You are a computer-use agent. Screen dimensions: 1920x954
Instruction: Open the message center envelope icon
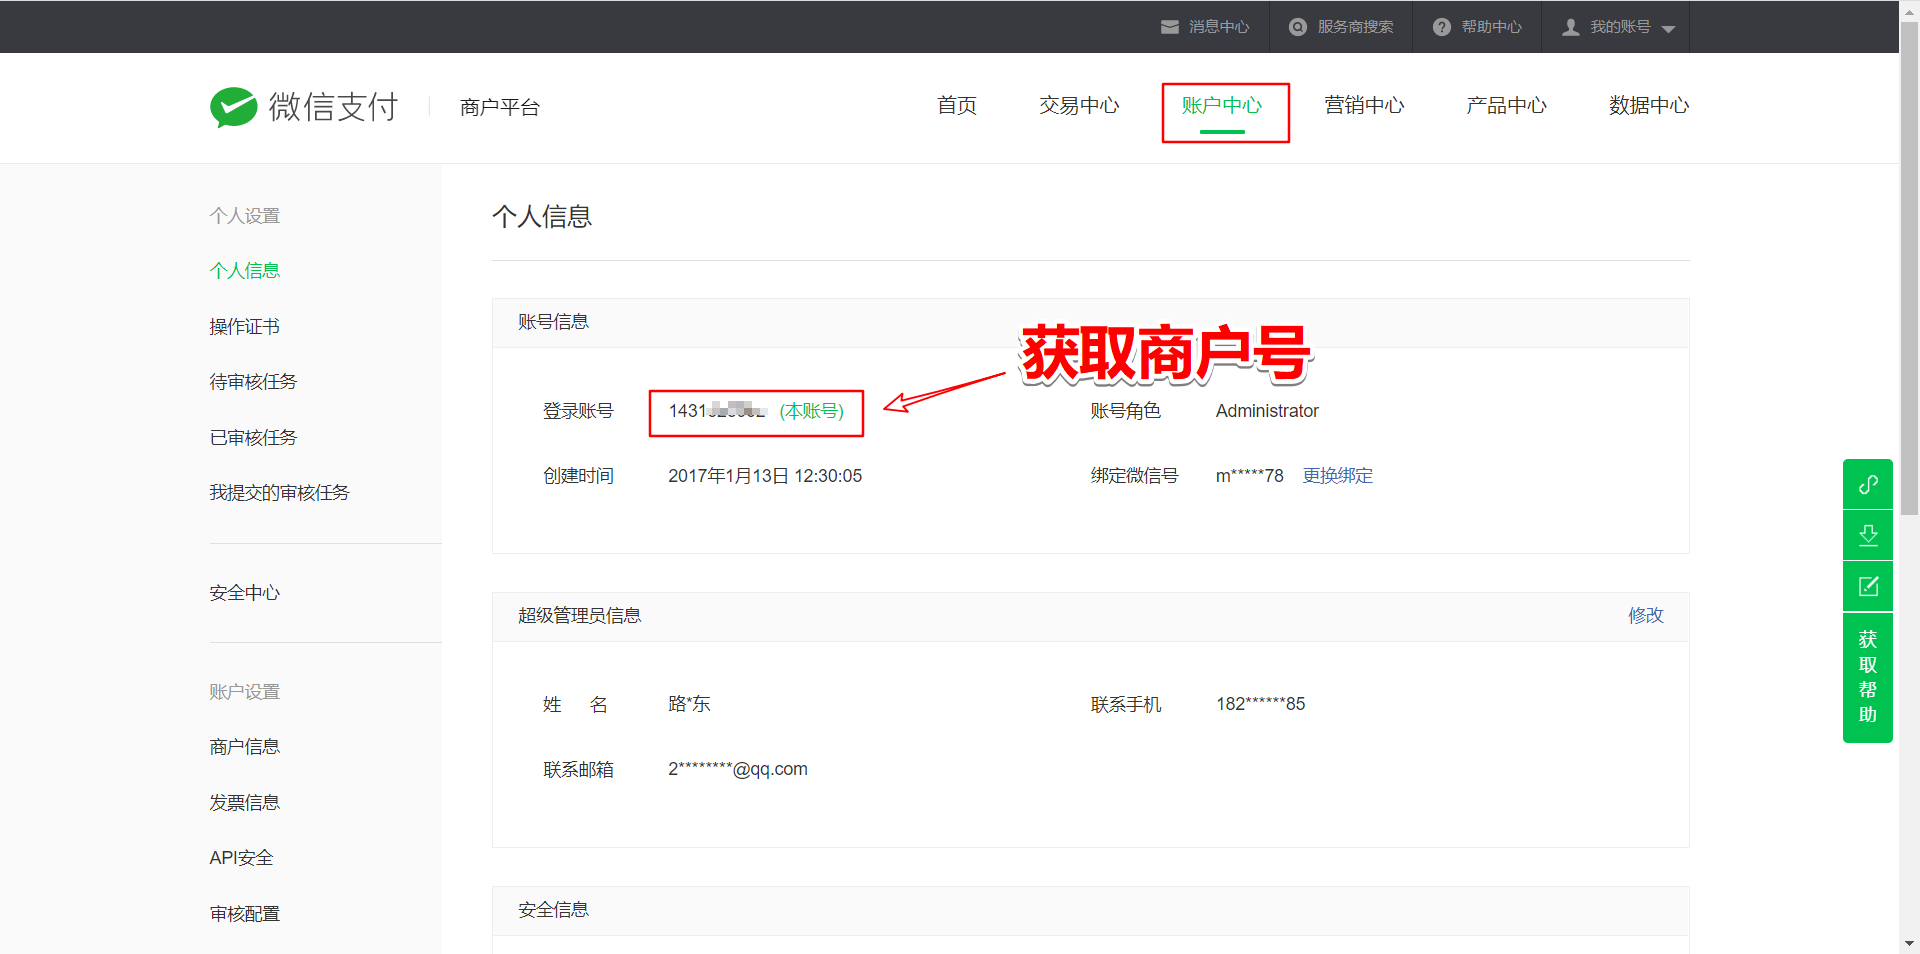point(1169,27)
